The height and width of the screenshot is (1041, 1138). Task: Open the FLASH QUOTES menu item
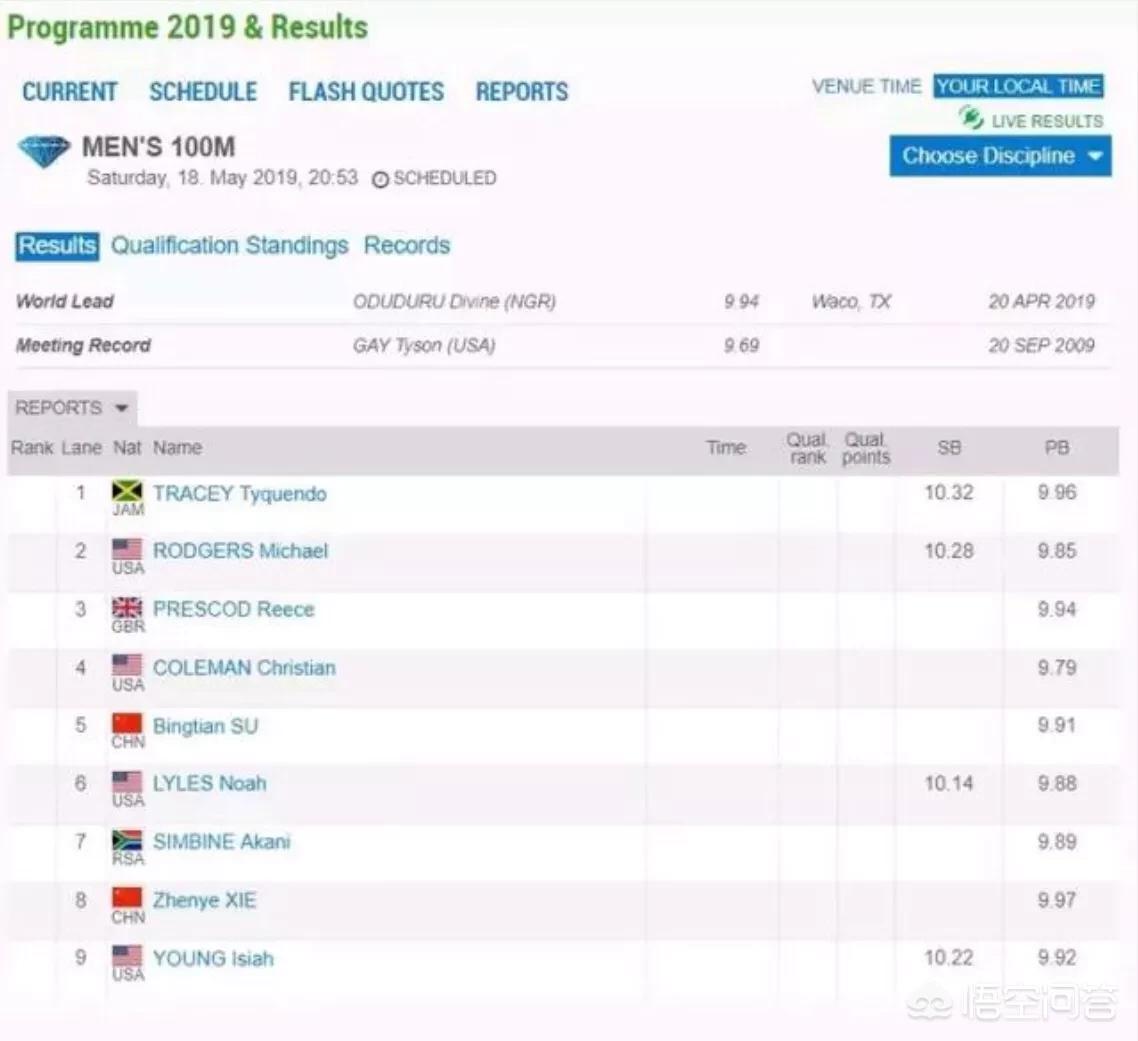click(x=367, y=91)
